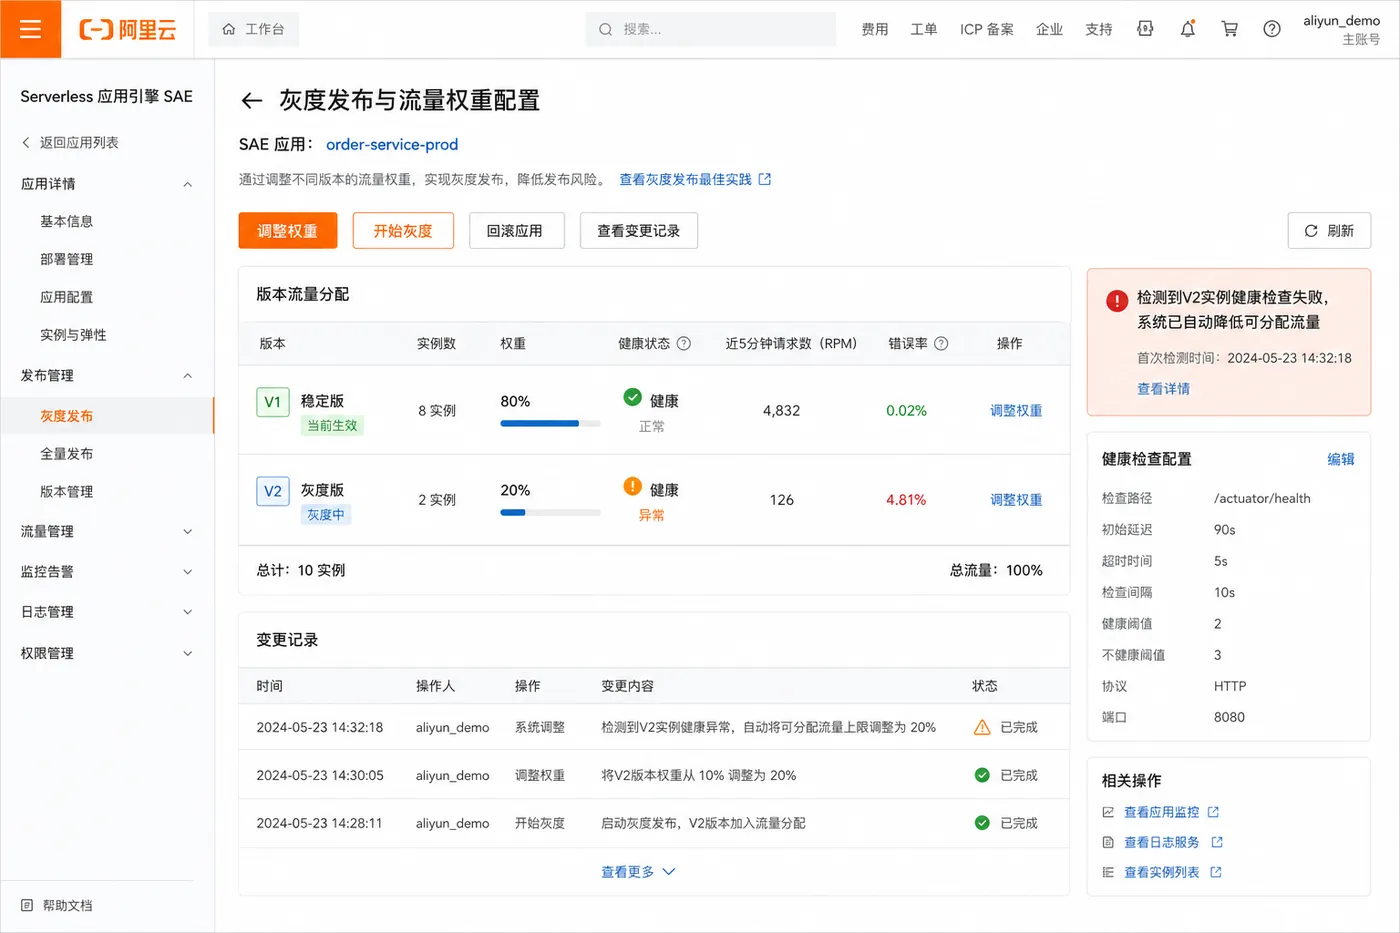Click the 查看变更记录 button
This screenshot has height=933, width=1400.
639,231
